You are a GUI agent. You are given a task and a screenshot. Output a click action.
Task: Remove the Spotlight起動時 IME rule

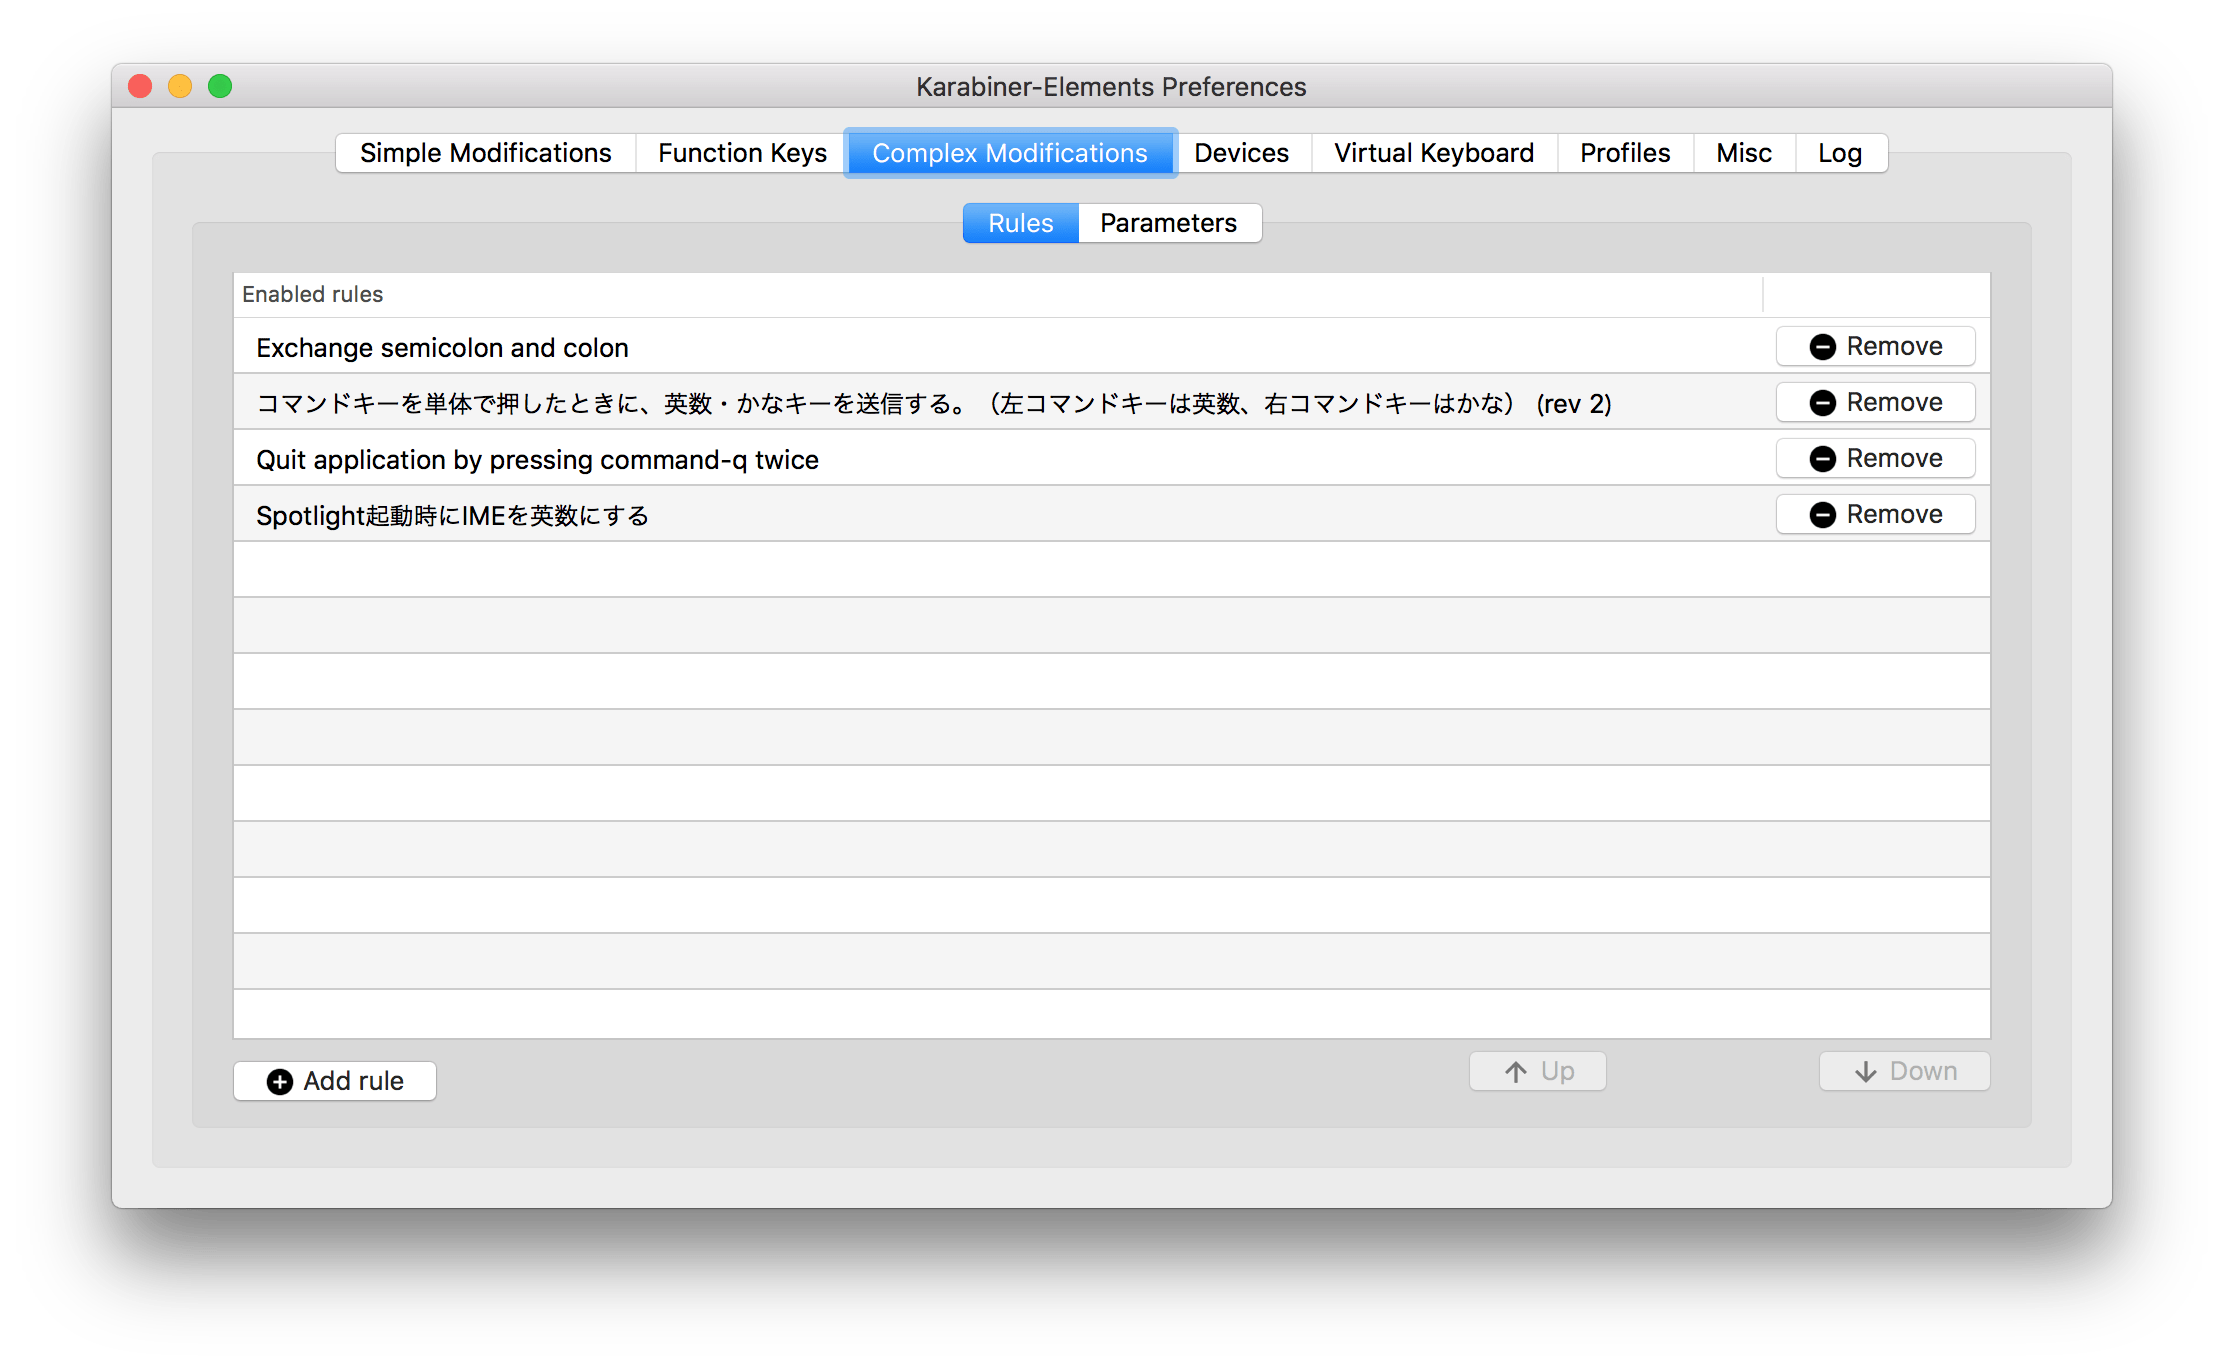tap(1875, 514)
